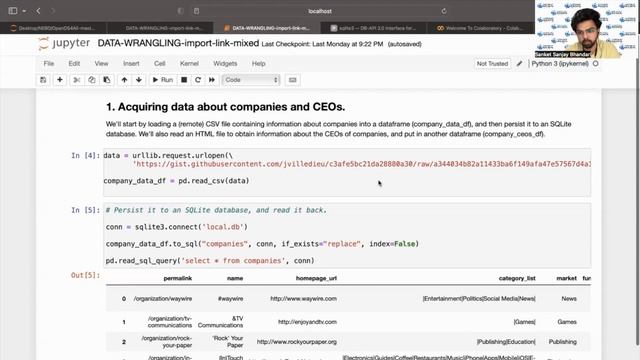The width and height of the screenshot is (640, 360).
Task: Click the pencil edit icon
Action: [x=519, y=64]
